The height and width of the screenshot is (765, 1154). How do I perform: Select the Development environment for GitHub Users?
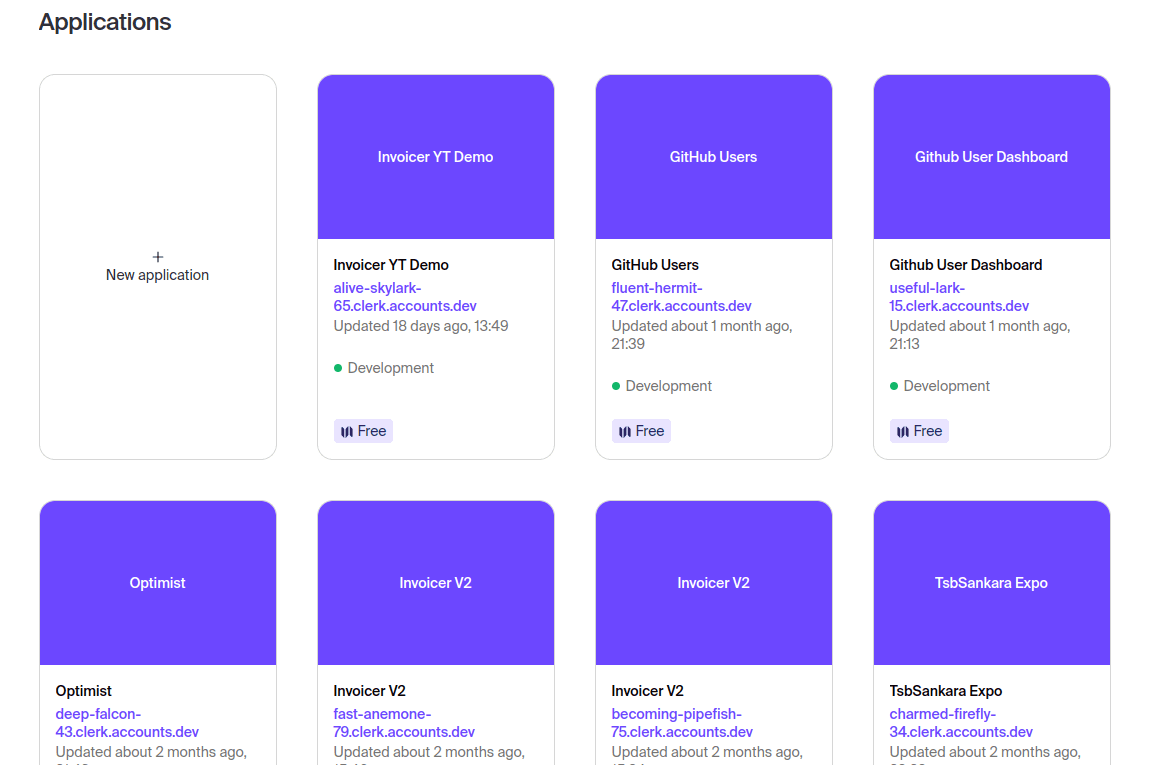click(667, 385)
